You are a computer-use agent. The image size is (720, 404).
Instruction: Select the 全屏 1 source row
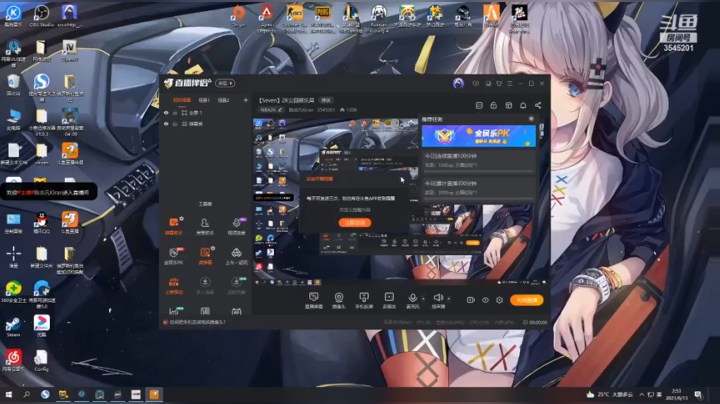[206, 112]
